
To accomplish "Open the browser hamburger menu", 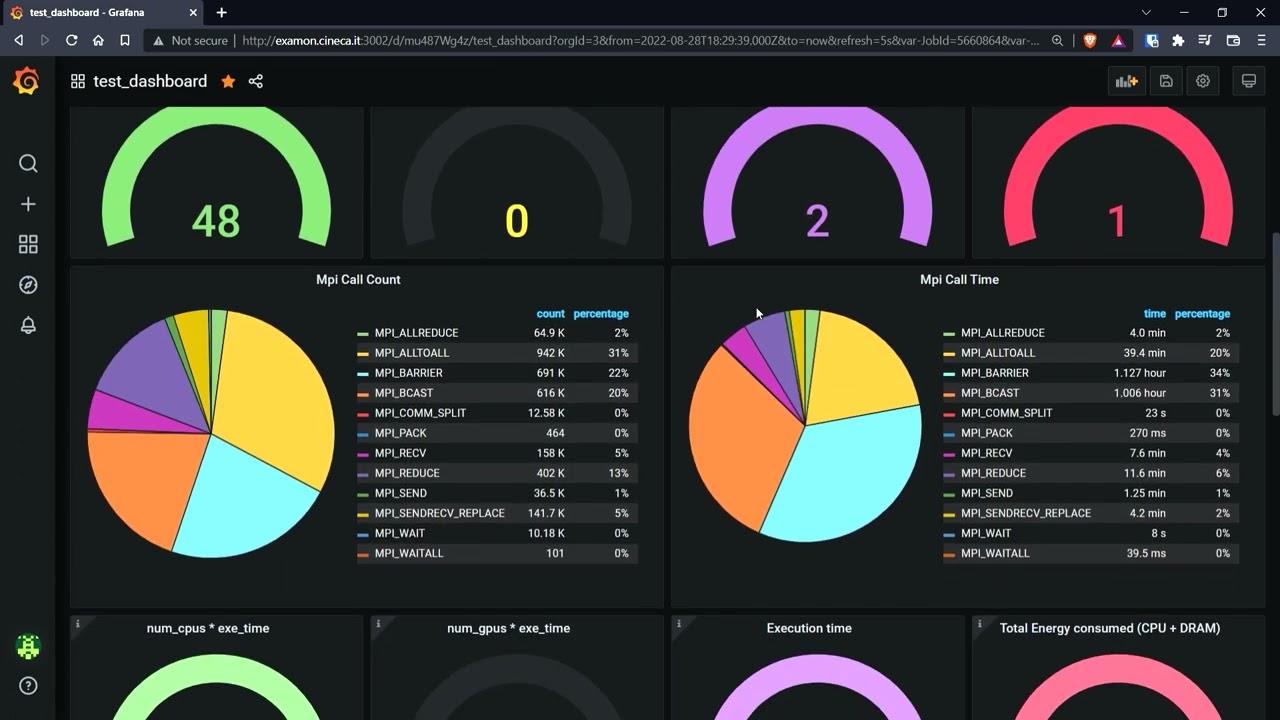I will point(1260,40).
